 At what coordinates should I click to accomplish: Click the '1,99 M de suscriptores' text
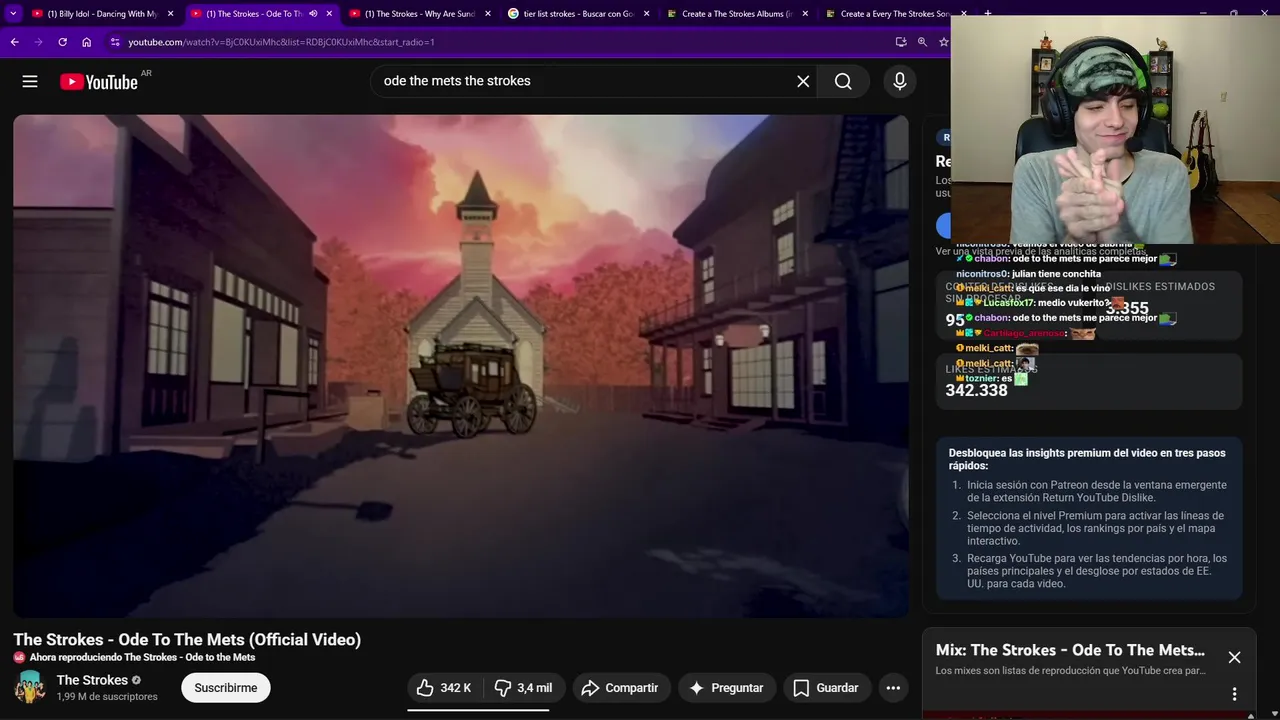[107, 697]
